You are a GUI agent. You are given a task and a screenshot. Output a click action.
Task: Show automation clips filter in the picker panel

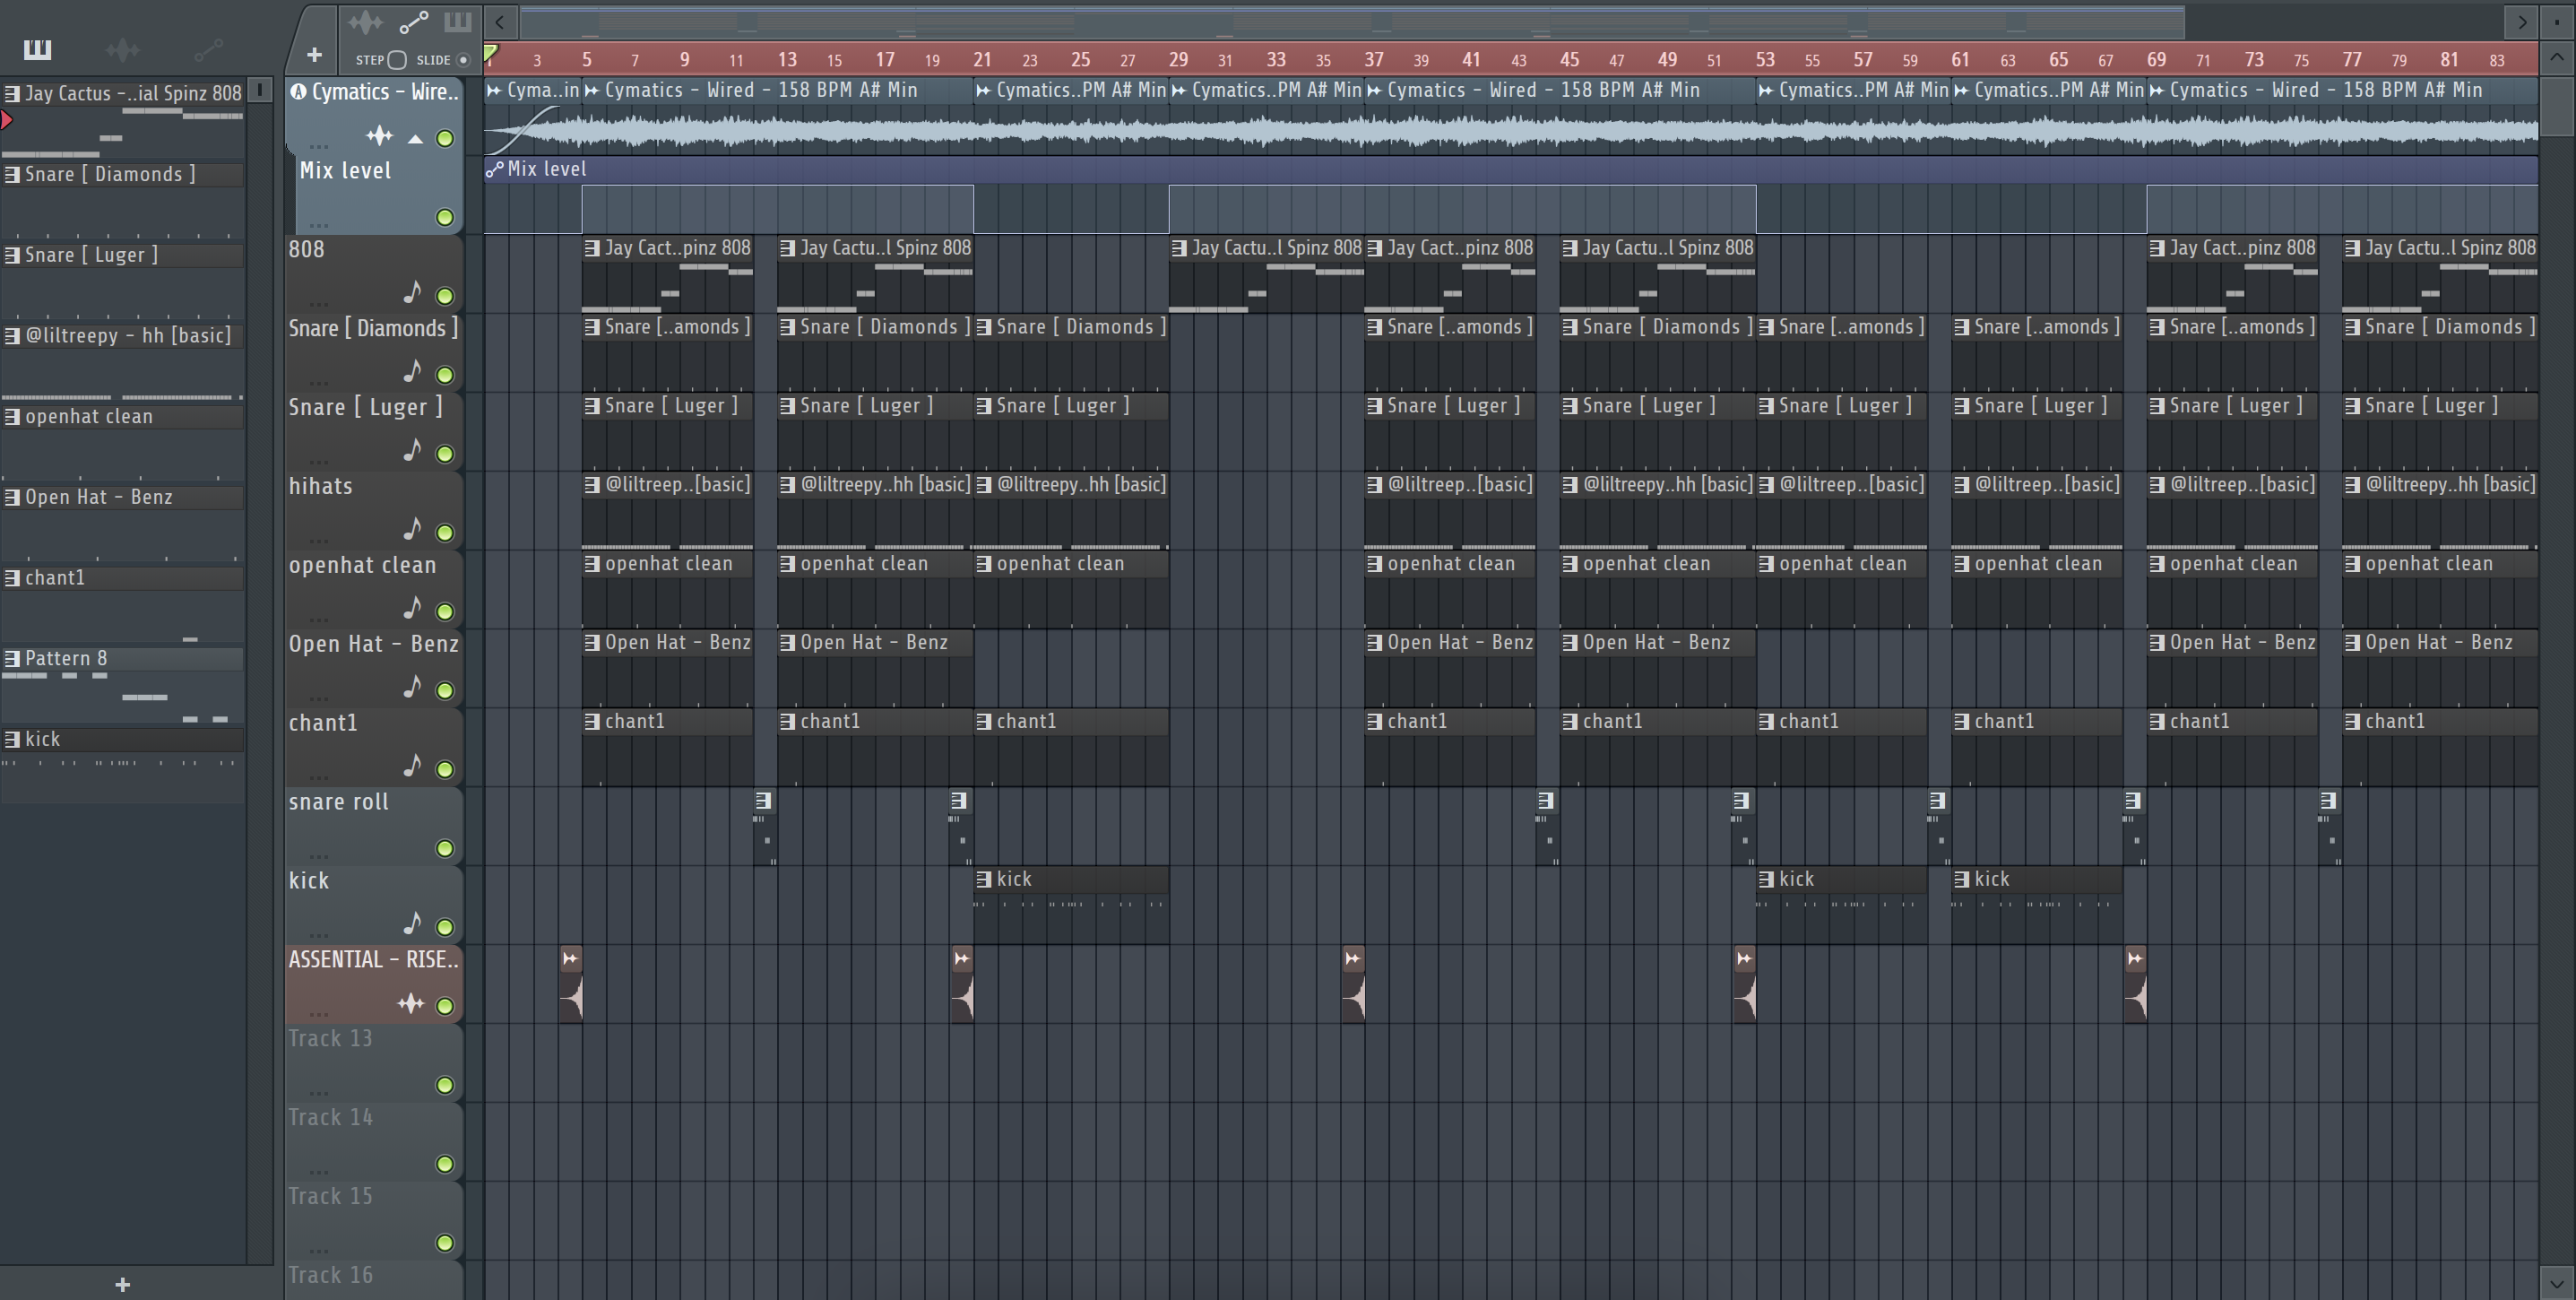(x=208, y=49)
